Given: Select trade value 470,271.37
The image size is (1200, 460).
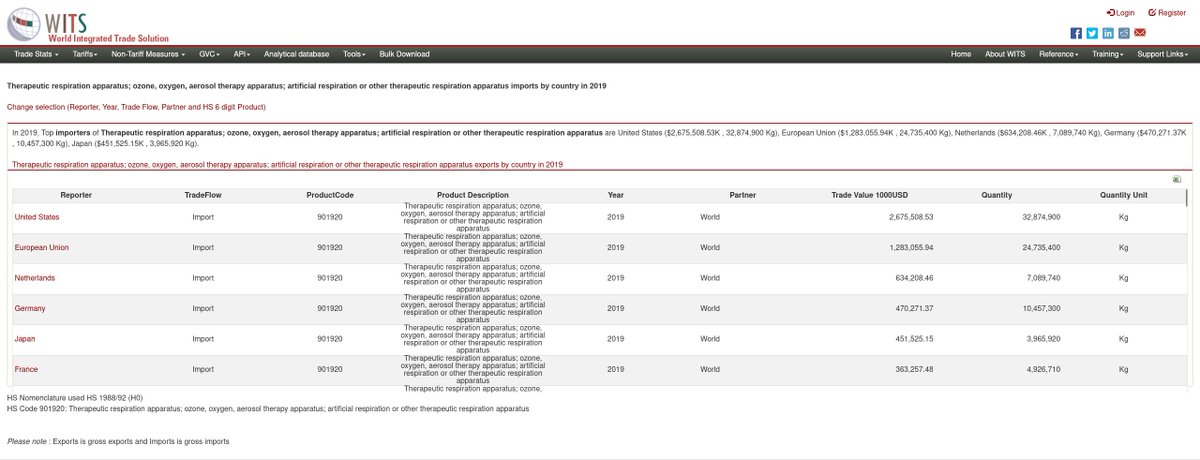Looking at the screenshot, I should (914, 308).
